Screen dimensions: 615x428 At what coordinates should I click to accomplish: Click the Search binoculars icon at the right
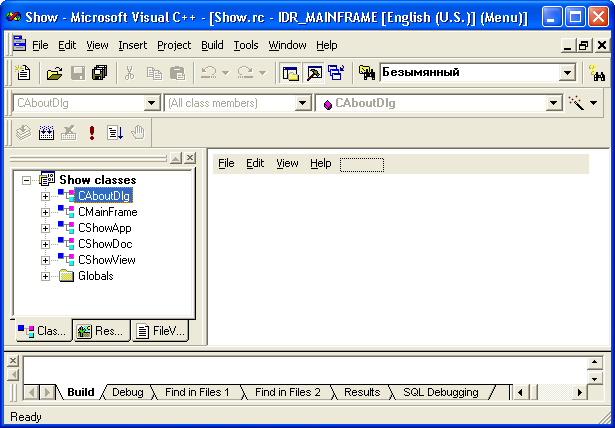point(597,73)
